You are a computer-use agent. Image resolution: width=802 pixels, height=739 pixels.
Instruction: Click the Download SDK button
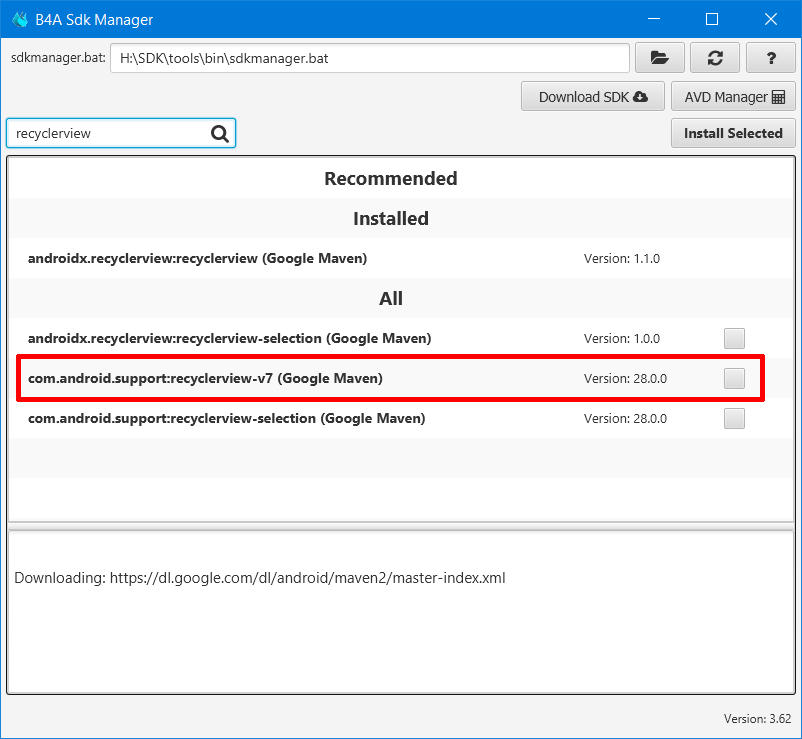pyautogui.click(x=592, y=97)
